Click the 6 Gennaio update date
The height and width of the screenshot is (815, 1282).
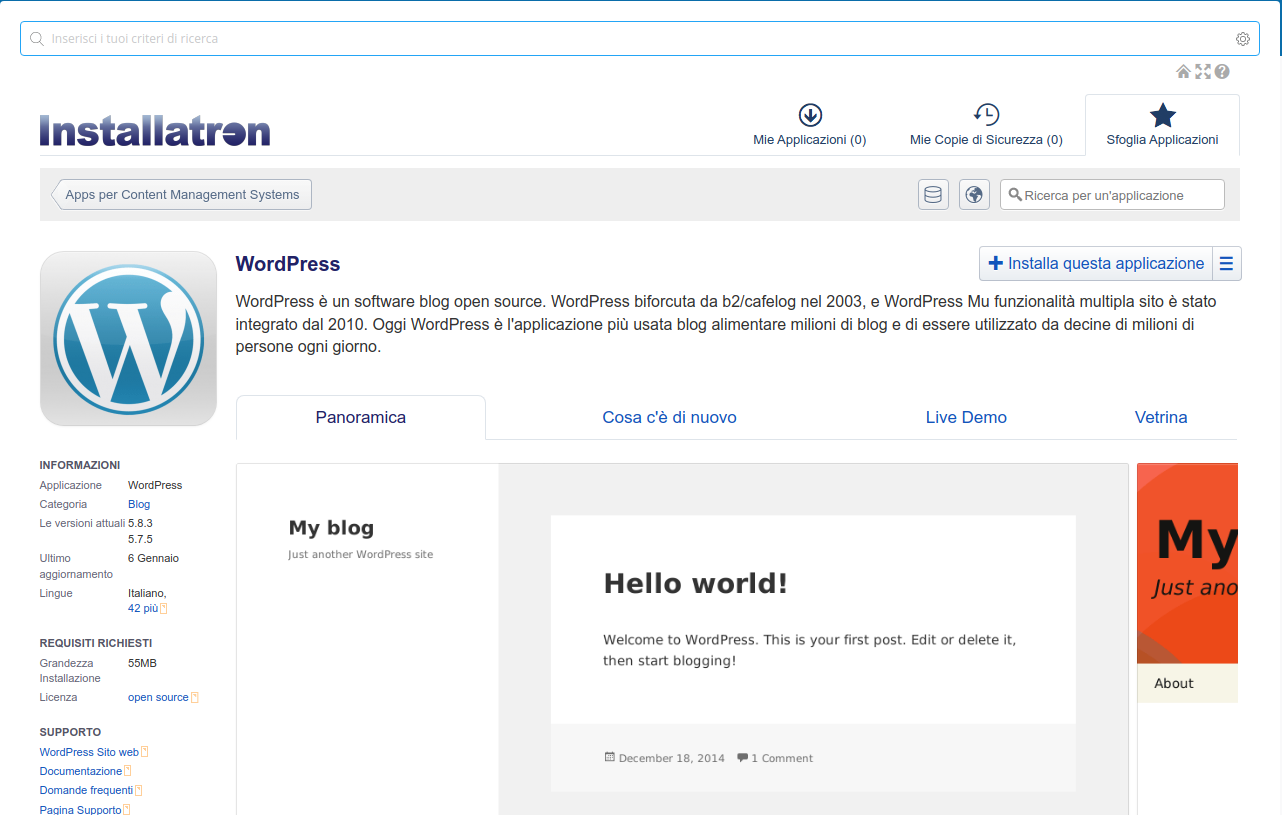[153, 558]
